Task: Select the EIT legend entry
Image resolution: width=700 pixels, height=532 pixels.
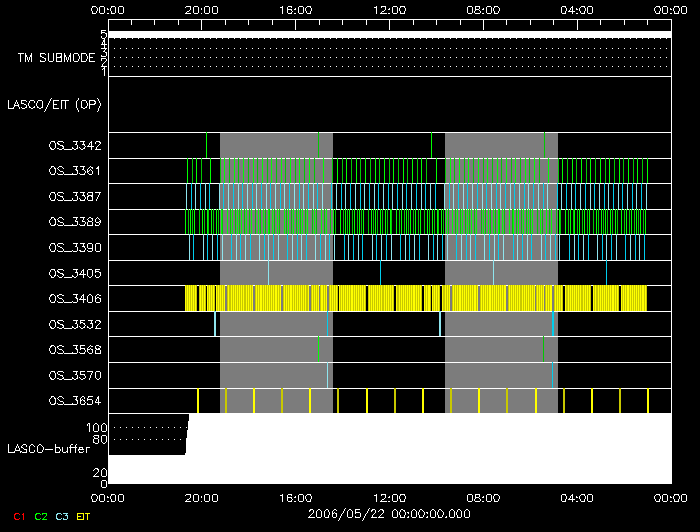Action: [x=84, y=516]
